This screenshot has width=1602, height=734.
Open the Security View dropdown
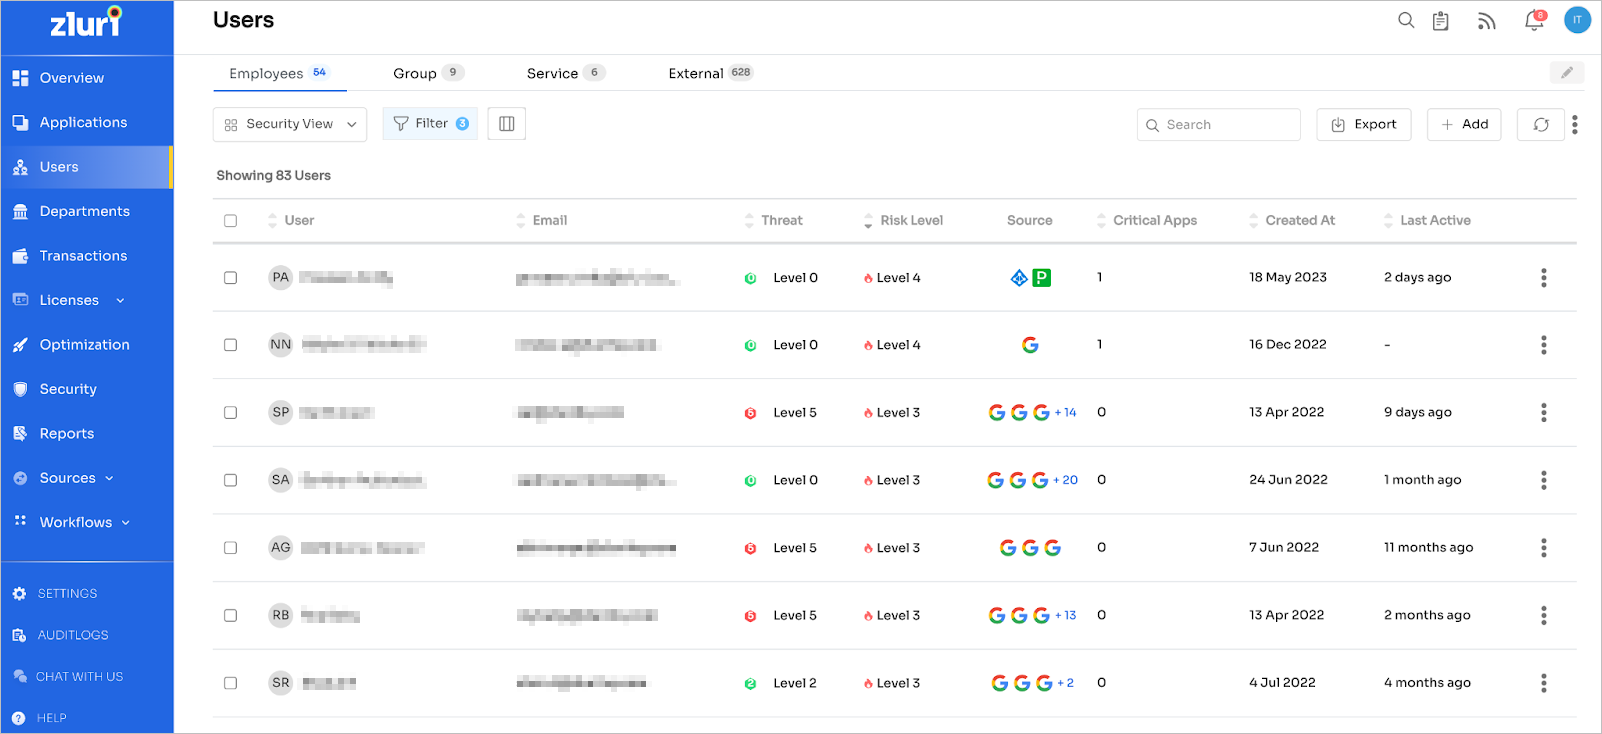coord(290,124)
